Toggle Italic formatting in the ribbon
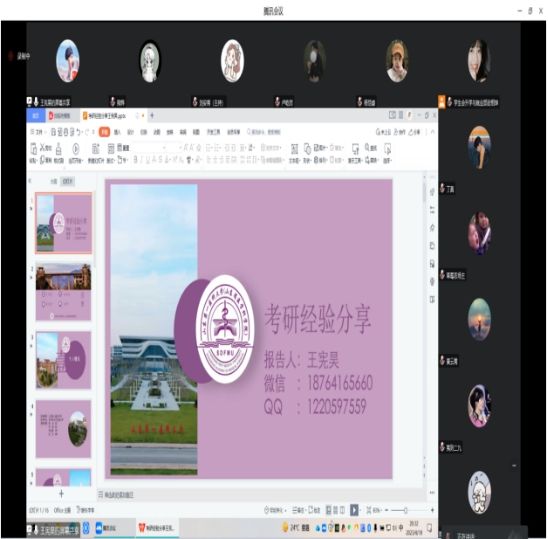Screen dimensions: 548x539 pyautogui.click(x=142, y=160)
